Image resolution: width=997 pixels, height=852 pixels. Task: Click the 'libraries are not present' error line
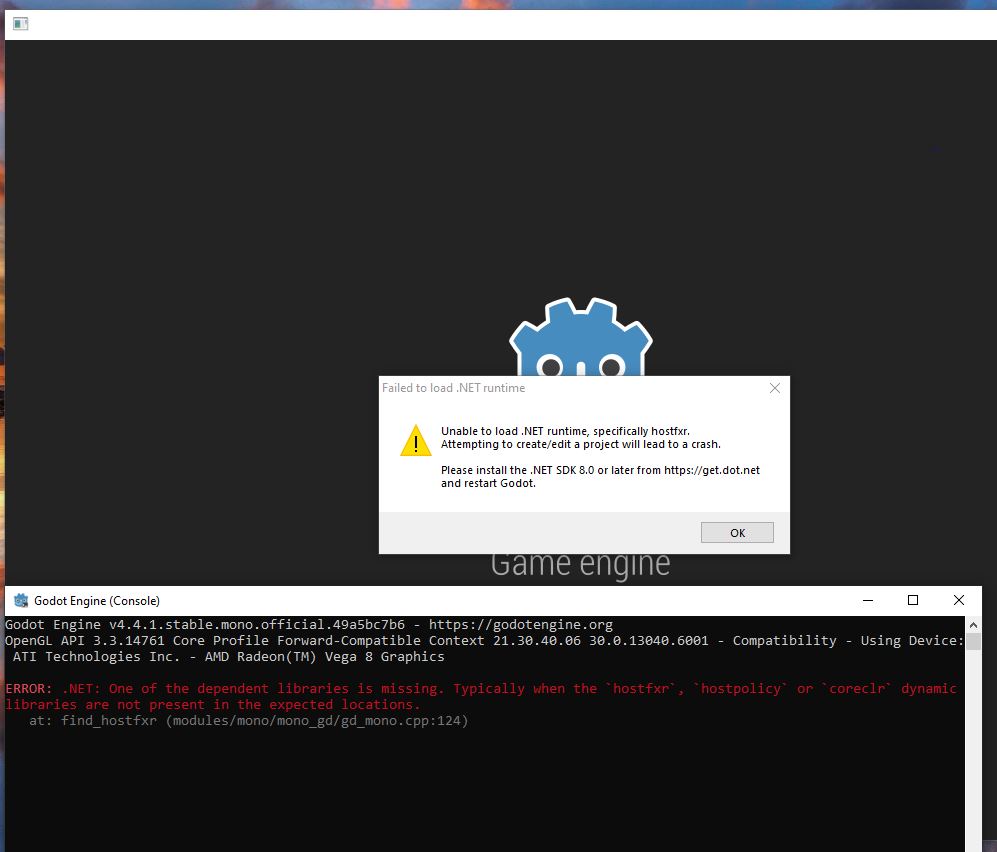click(212, 704)
